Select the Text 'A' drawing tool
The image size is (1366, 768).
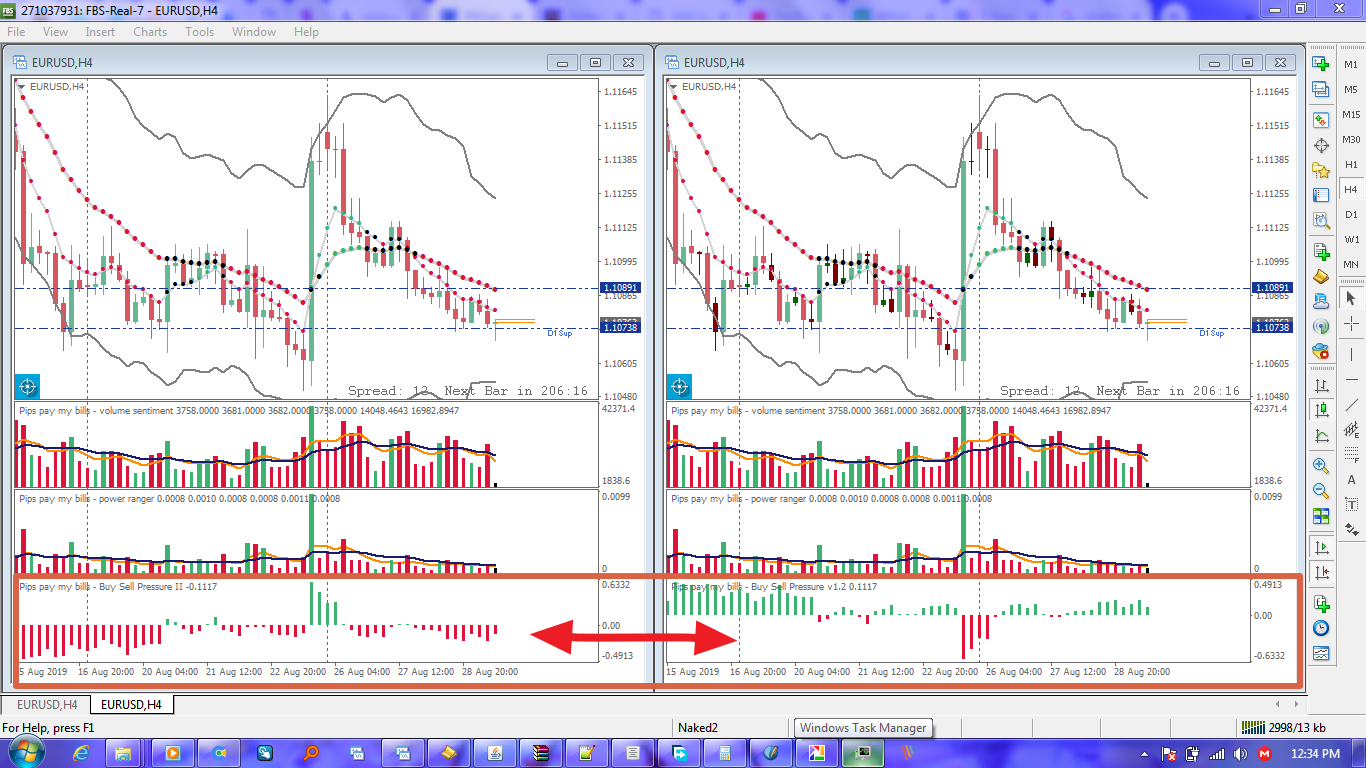coord(1352,480)
